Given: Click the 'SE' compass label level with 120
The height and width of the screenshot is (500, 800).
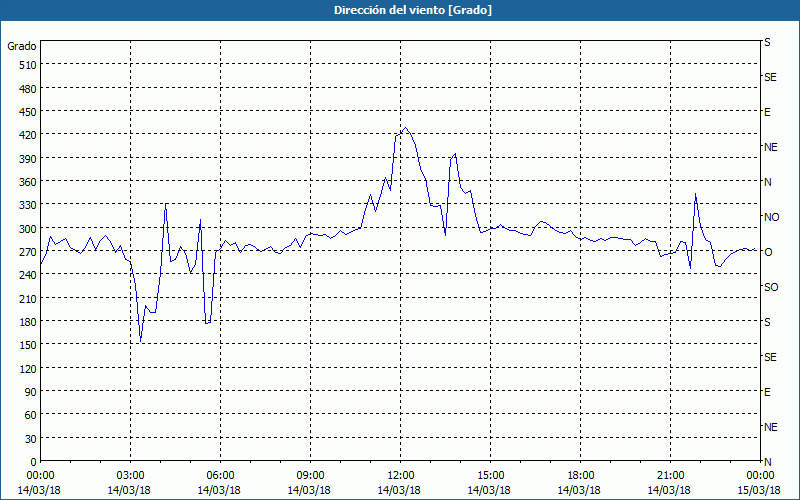Looking at the screenshot, I should [x=770, y=357].
